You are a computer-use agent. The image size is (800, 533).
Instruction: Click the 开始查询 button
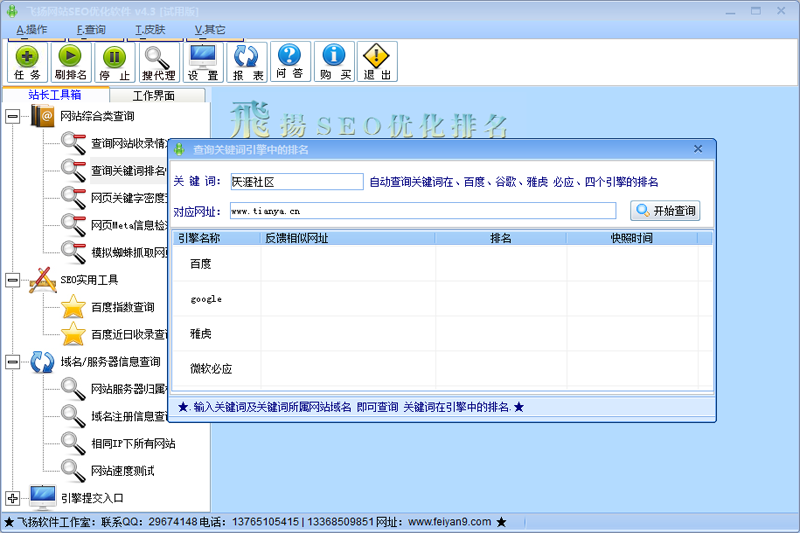click(x=665, y=211)
